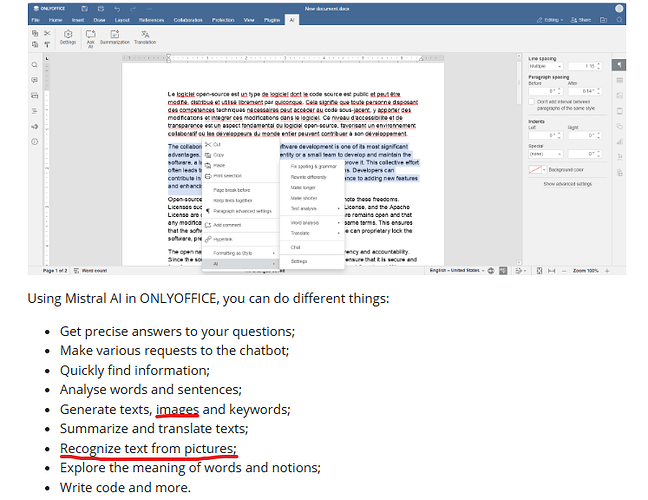Select Table settings icon in right sidebar
This screenshot has height=500, width=648.
(619, 80)
